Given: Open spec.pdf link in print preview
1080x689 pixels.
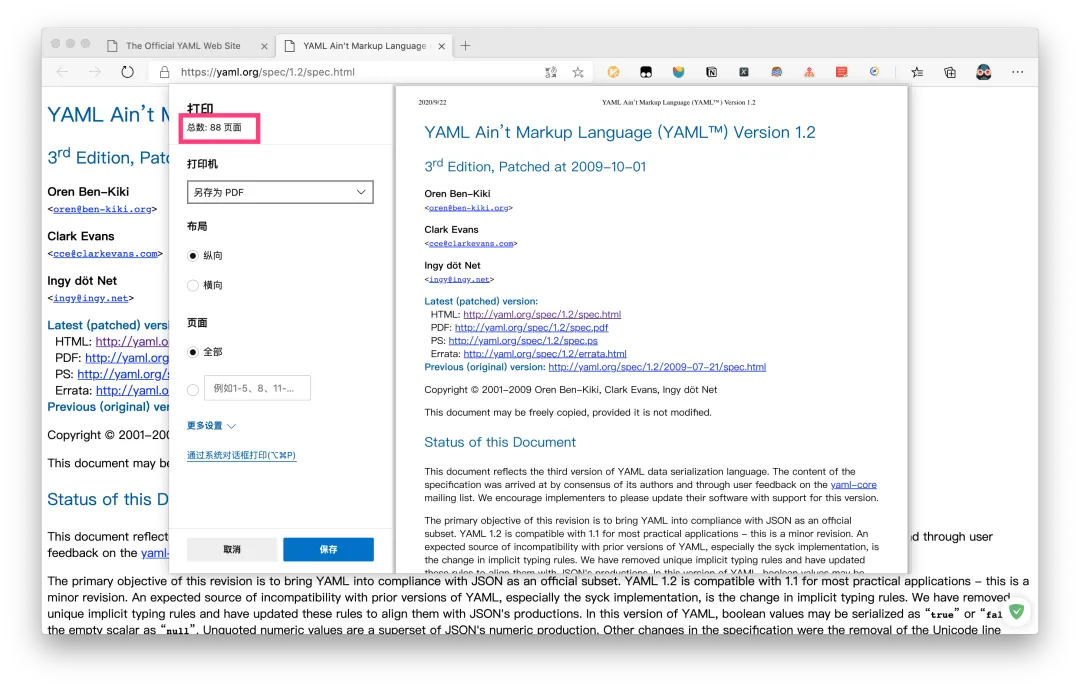Looking at the screenshot, I should (x=532, y=327).
